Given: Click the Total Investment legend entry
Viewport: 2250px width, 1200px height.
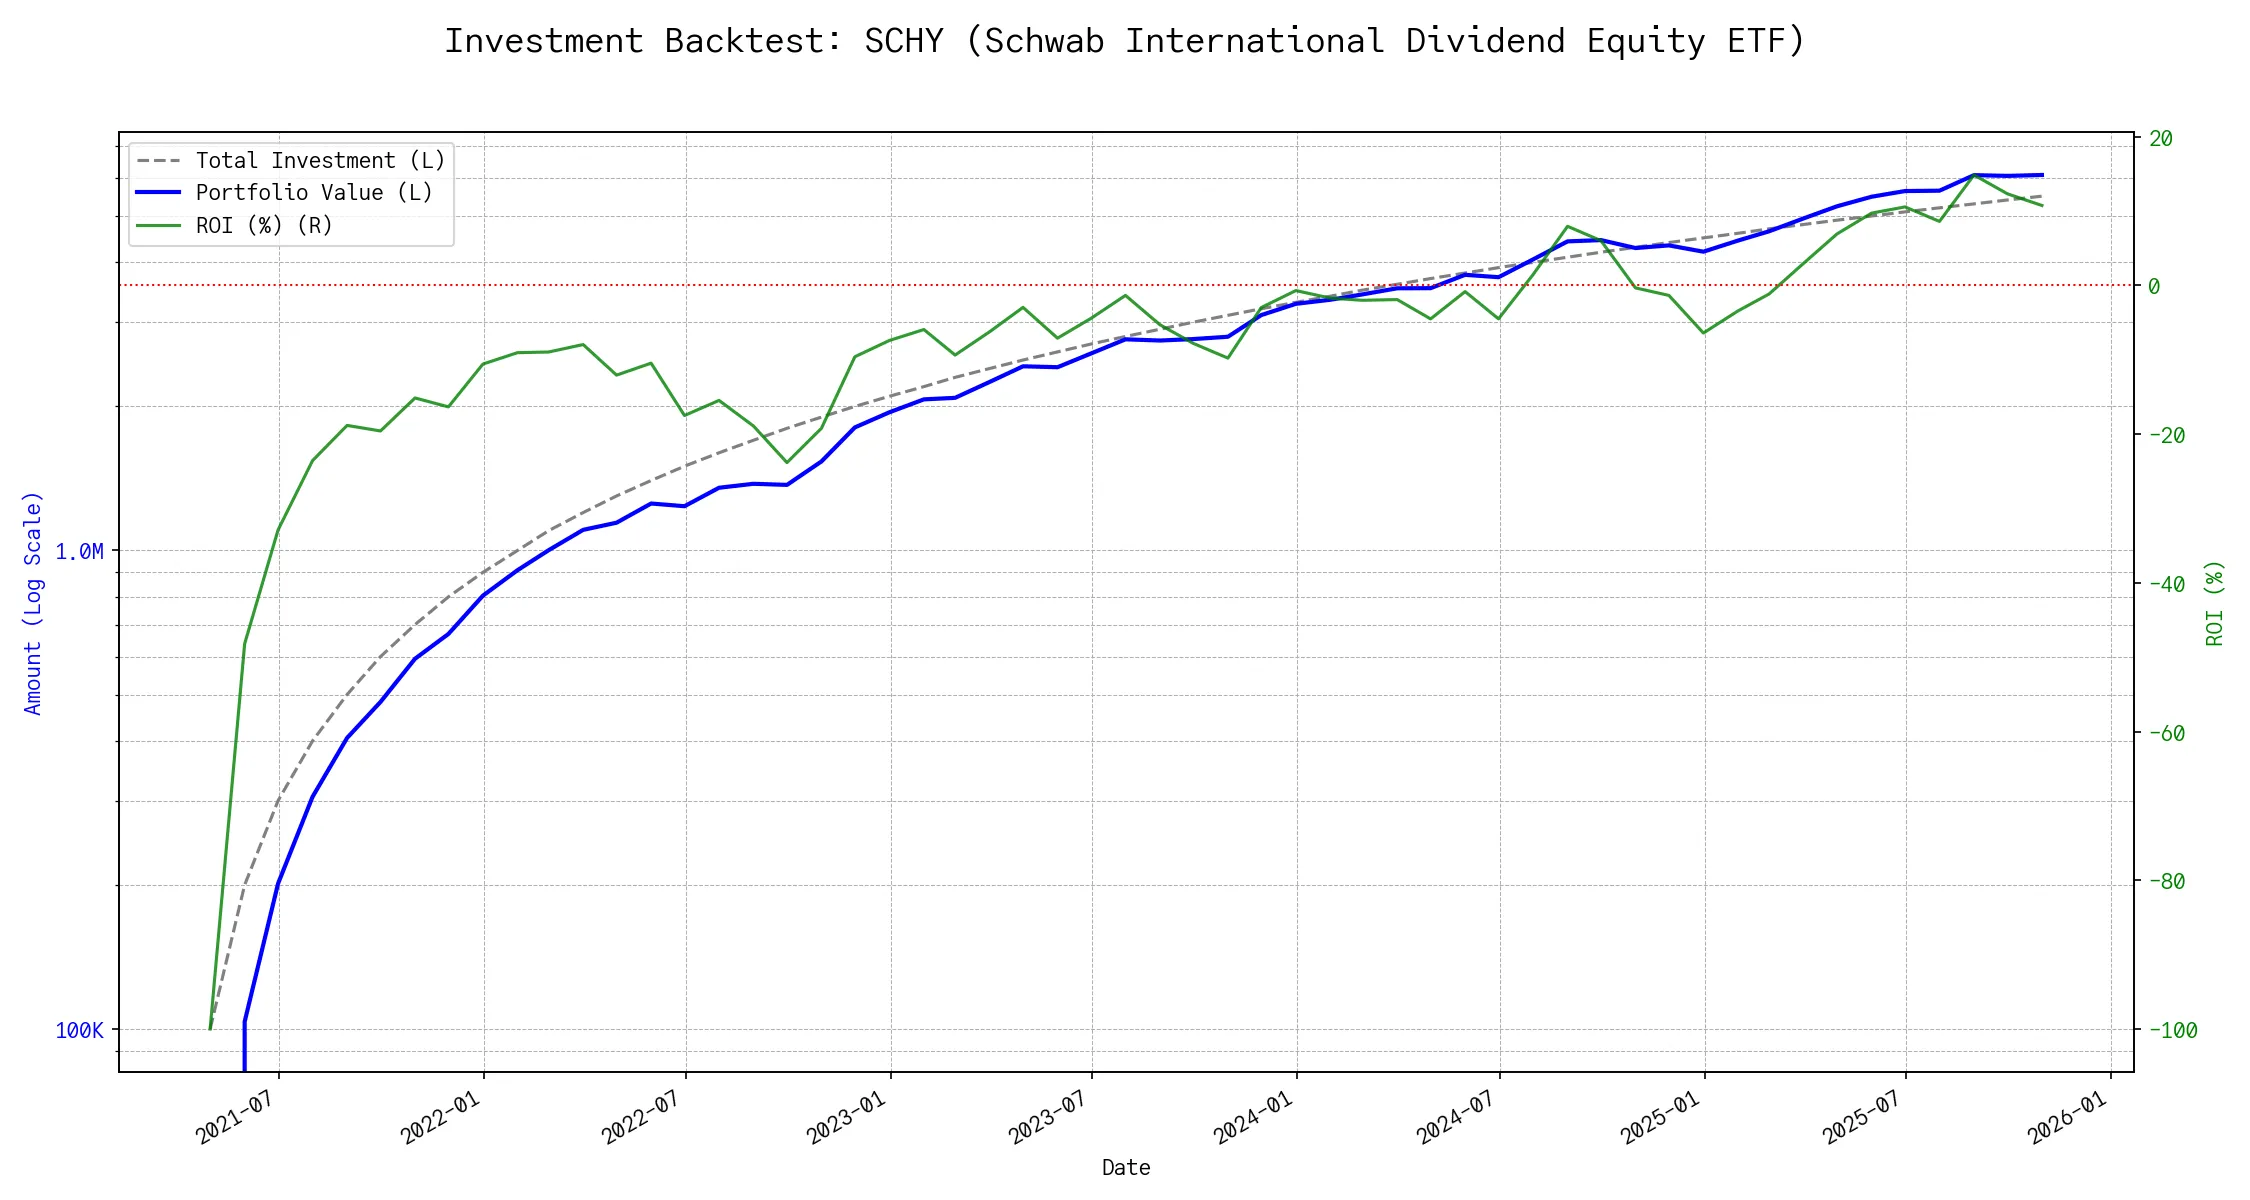Looking at the screenshot, I should (320, 161).
